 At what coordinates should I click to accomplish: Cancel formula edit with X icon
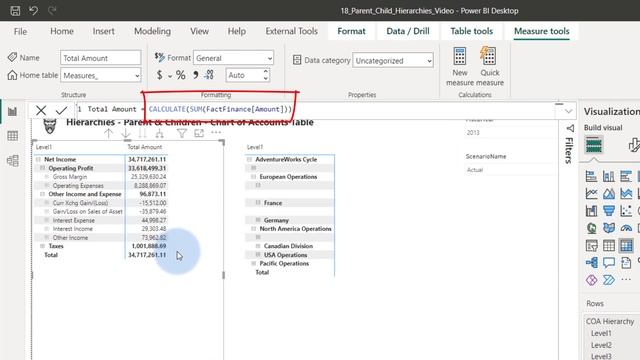tap(41, 110)
